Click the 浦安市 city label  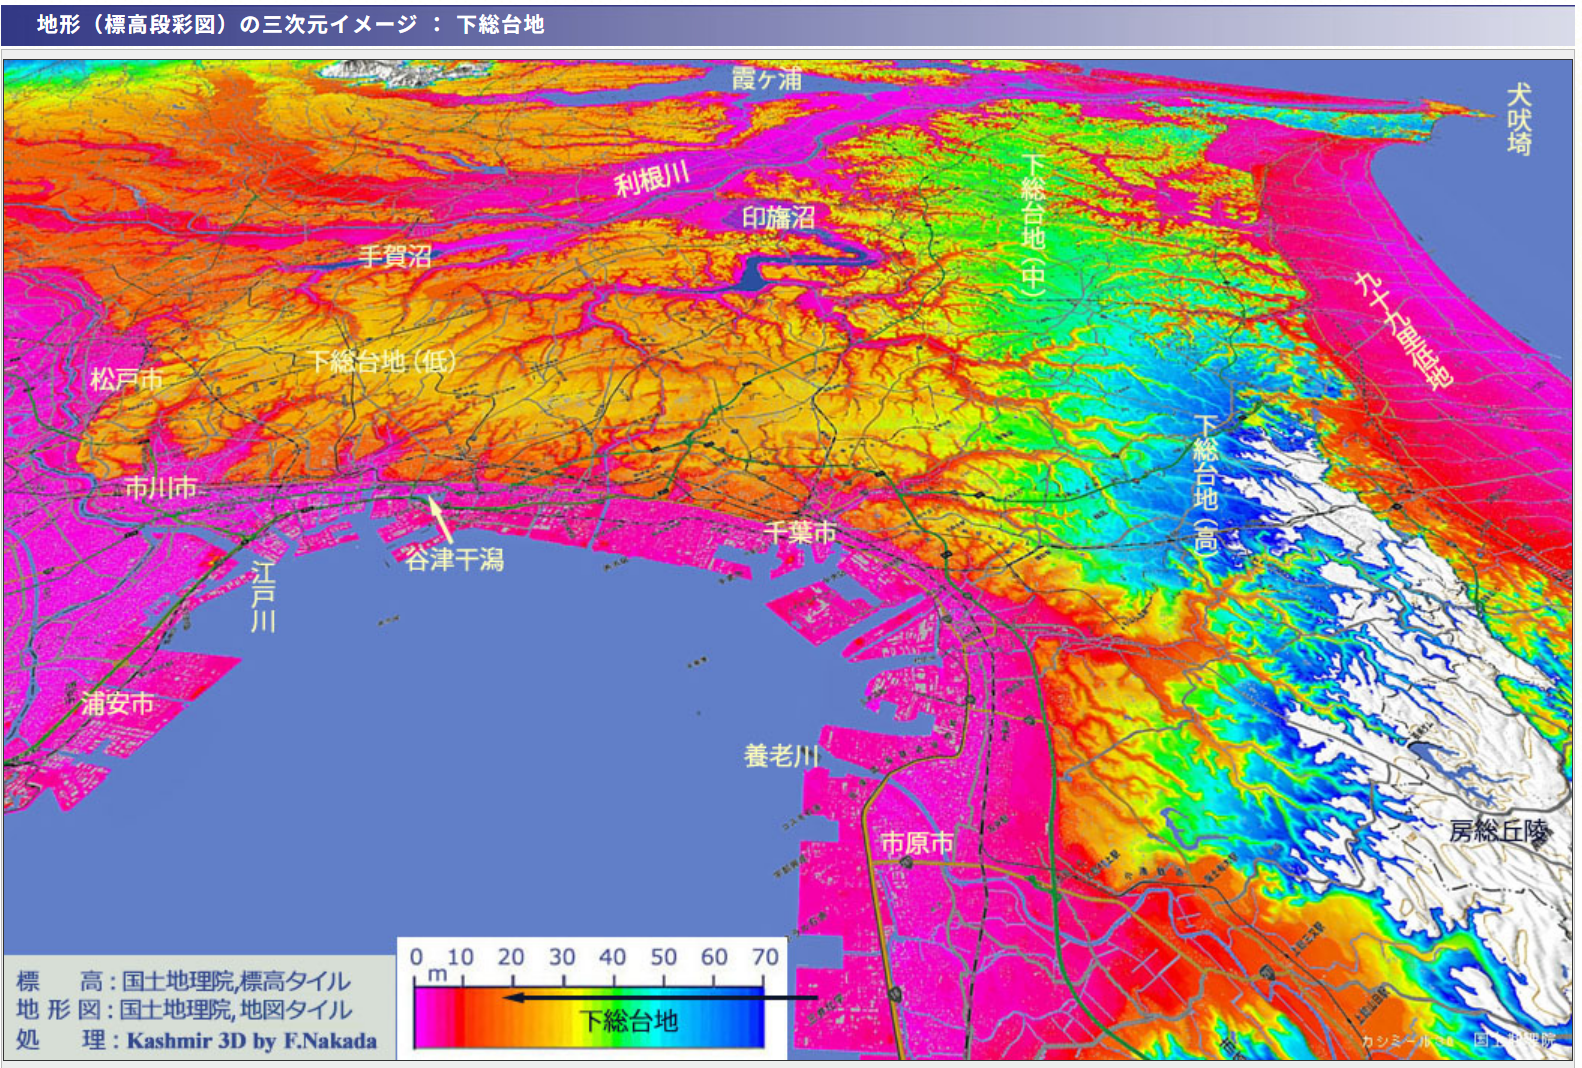tap(118, 703)
